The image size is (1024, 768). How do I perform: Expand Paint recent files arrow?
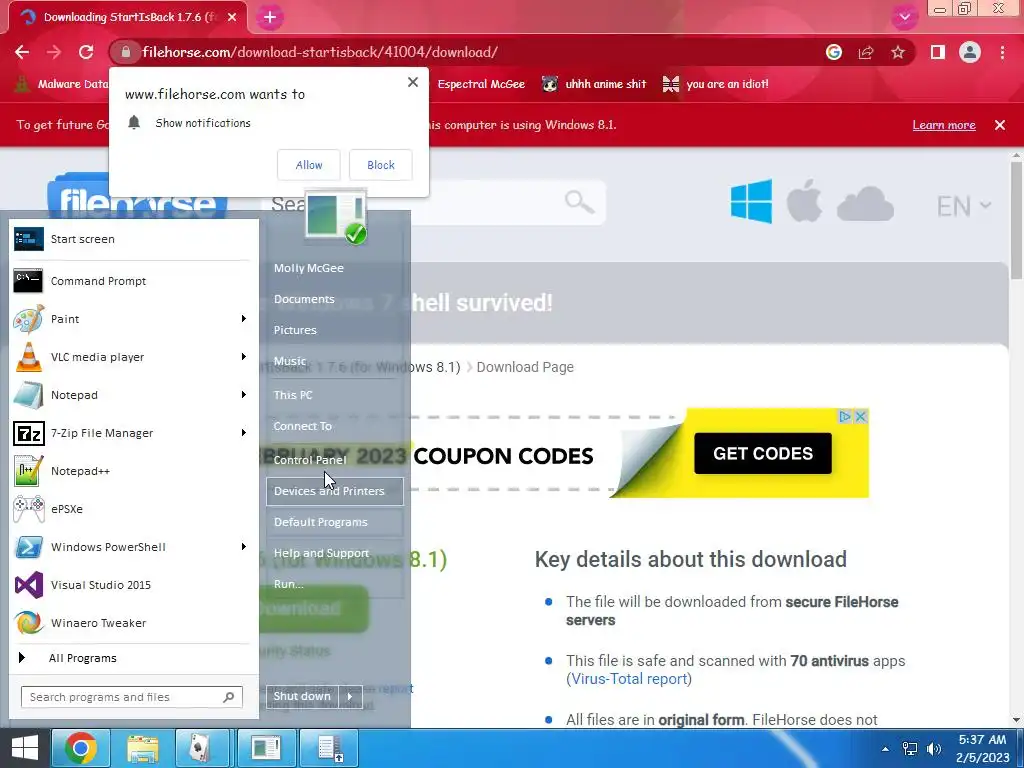point(244,319)
